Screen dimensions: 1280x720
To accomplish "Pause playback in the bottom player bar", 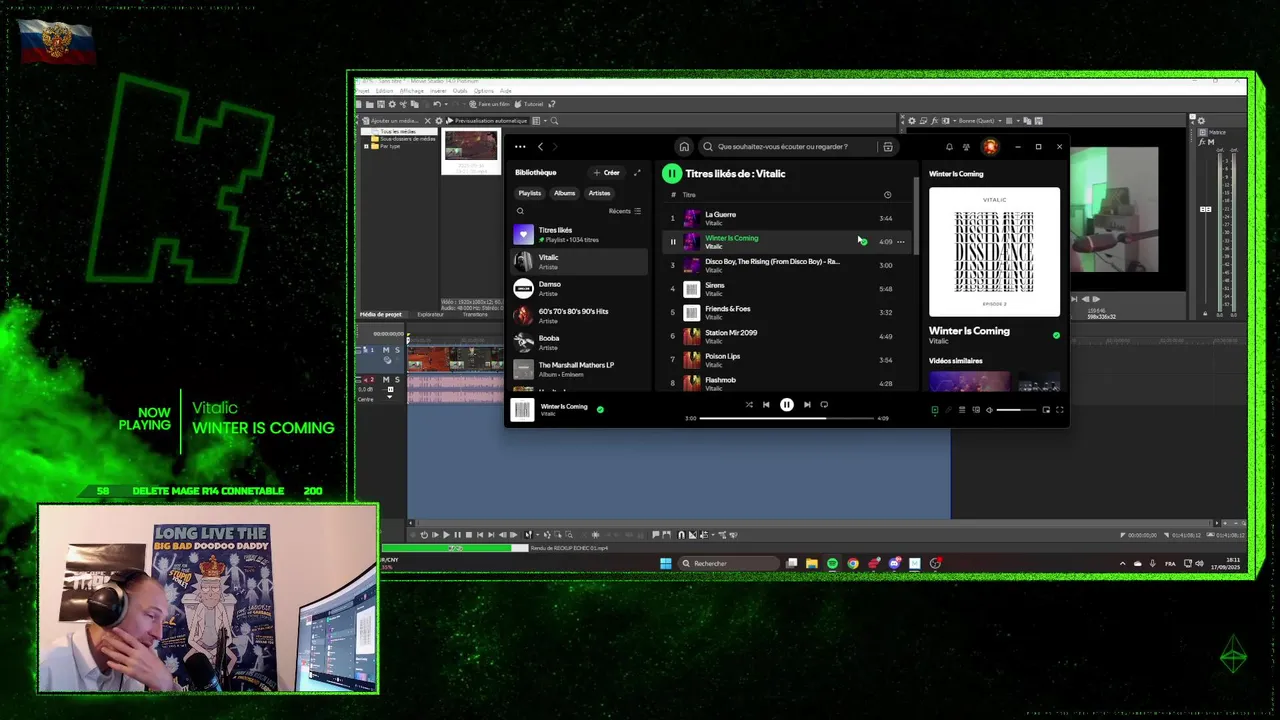I will click(x=787, y=405).
